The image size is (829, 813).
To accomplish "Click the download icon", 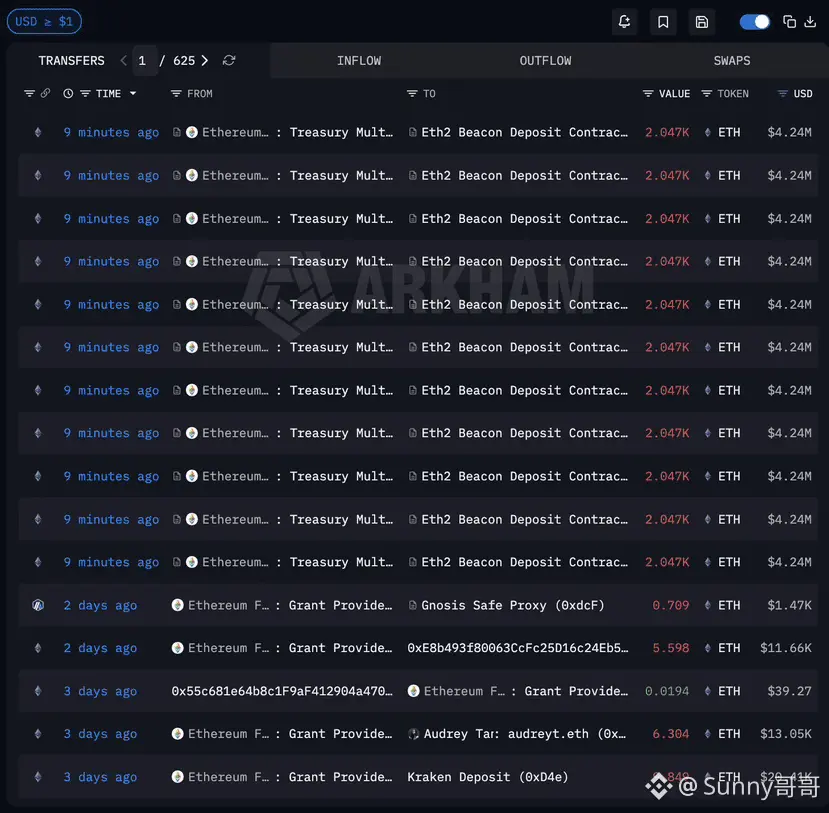I will (810, 22).
